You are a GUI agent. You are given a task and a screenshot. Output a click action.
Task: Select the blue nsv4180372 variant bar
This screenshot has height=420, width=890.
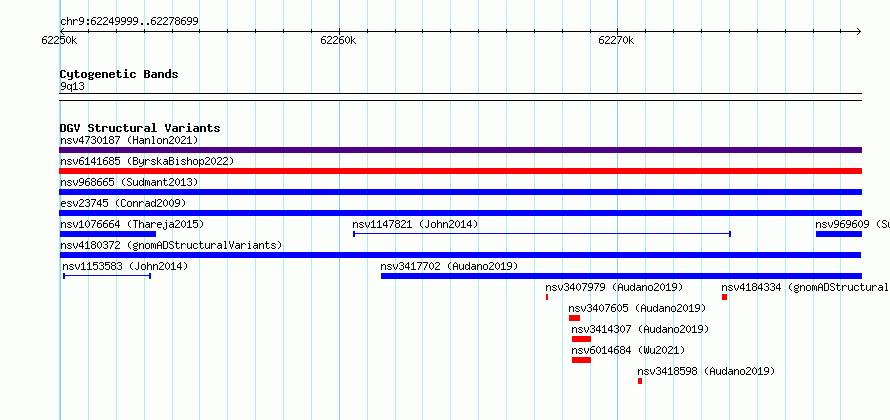pos(461,255)
